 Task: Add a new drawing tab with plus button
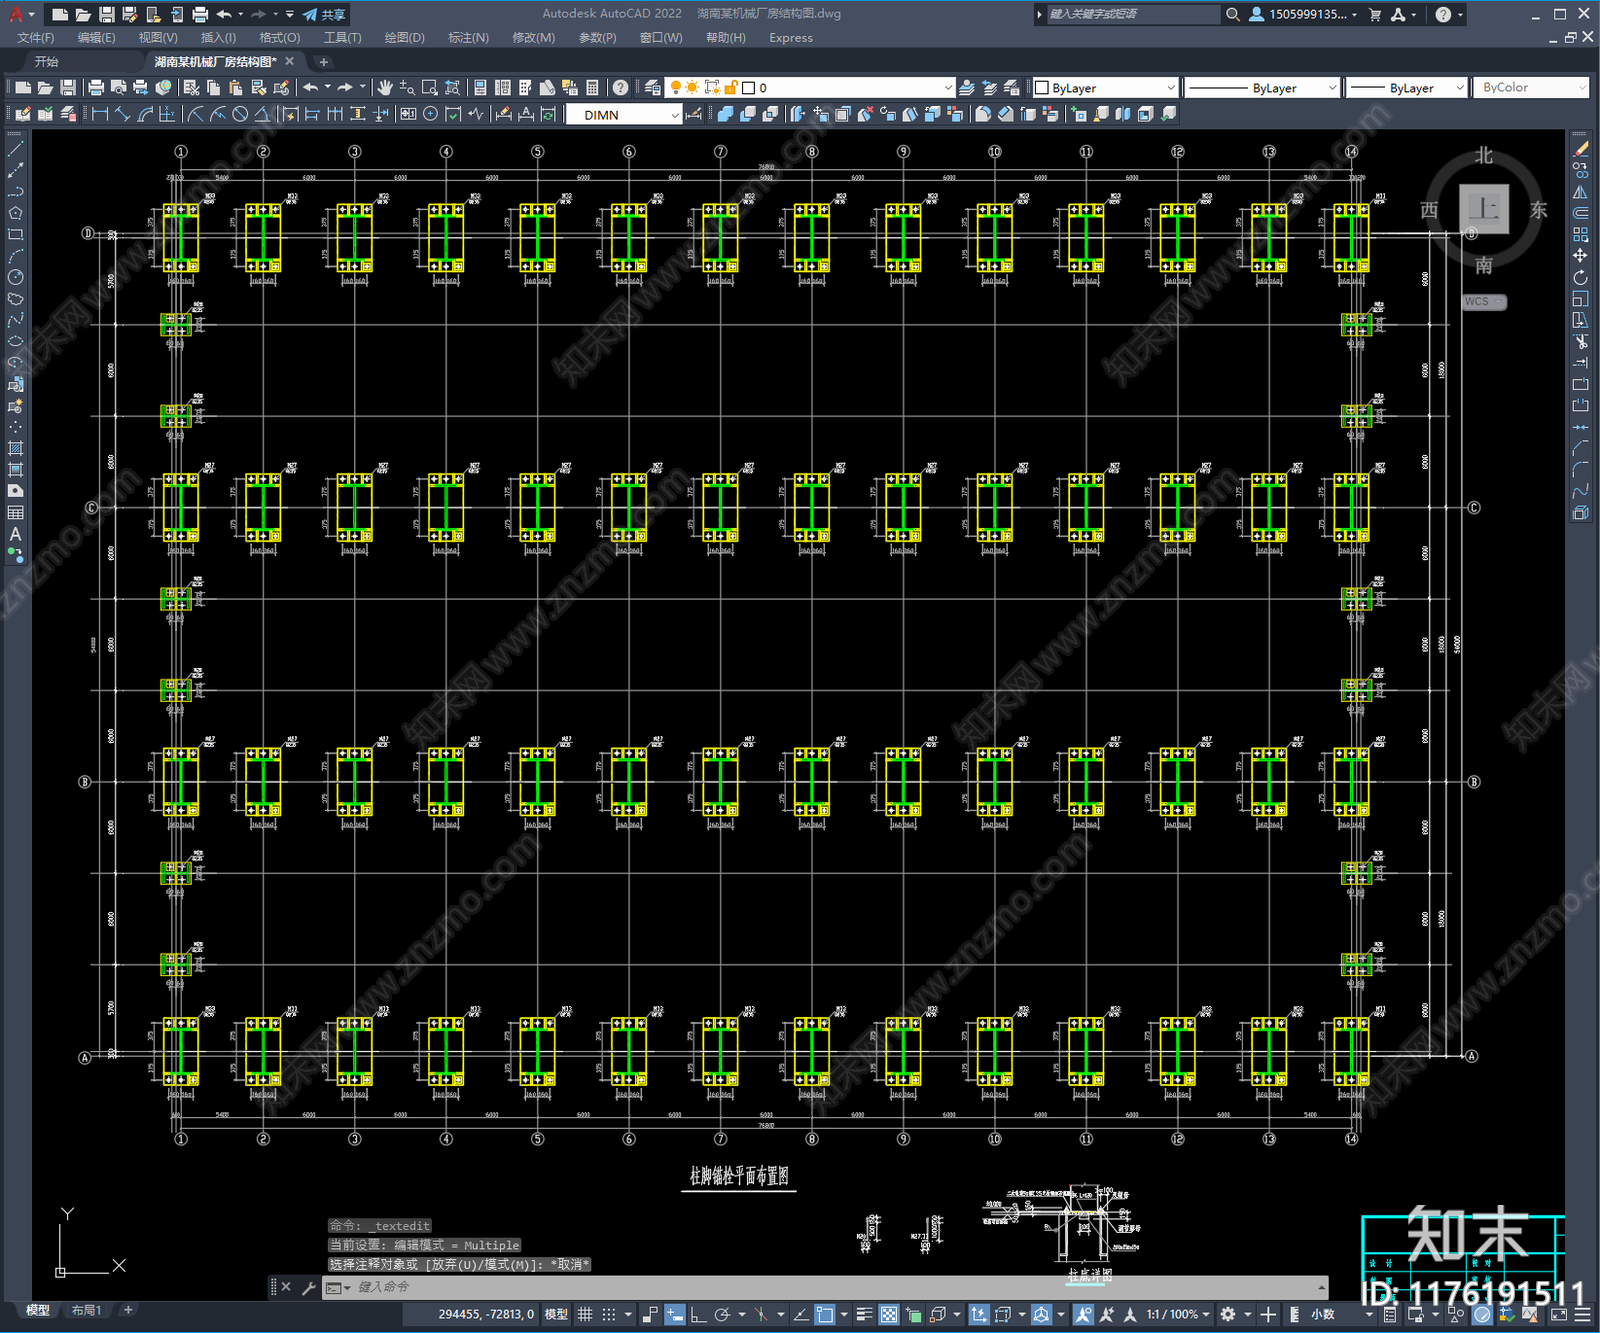click(323, 62)
